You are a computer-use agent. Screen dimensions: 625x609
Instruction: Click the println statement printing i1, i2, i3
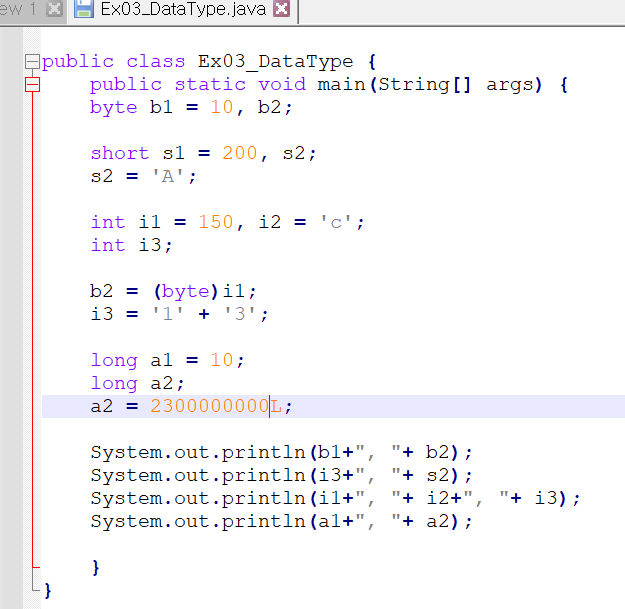(x=335, y=499)
